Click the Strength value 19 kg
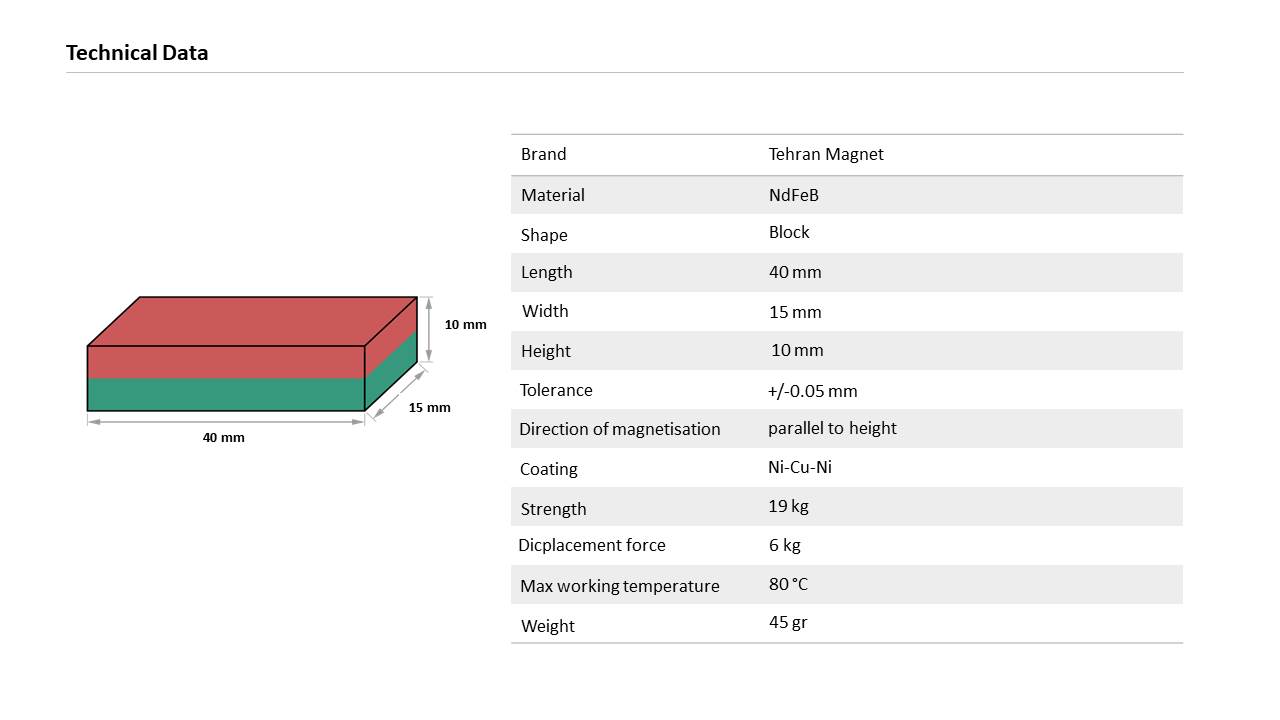This screenshot has width=1280, height=720. [788, 506]
